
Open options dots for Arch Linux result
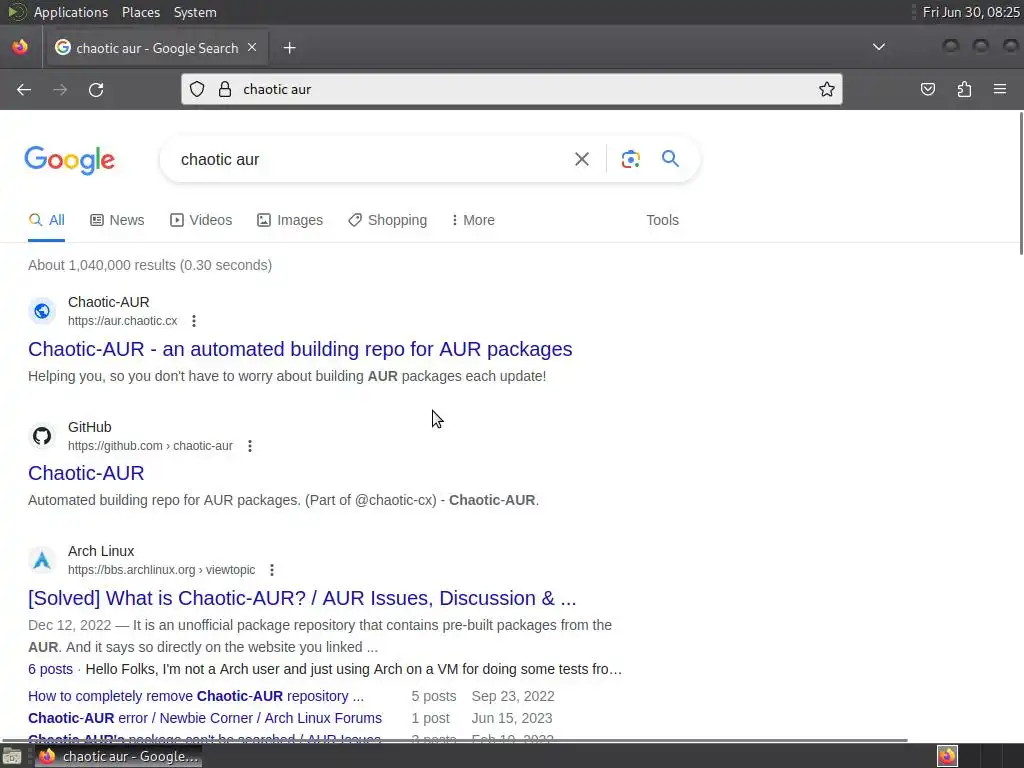[272, 570]
